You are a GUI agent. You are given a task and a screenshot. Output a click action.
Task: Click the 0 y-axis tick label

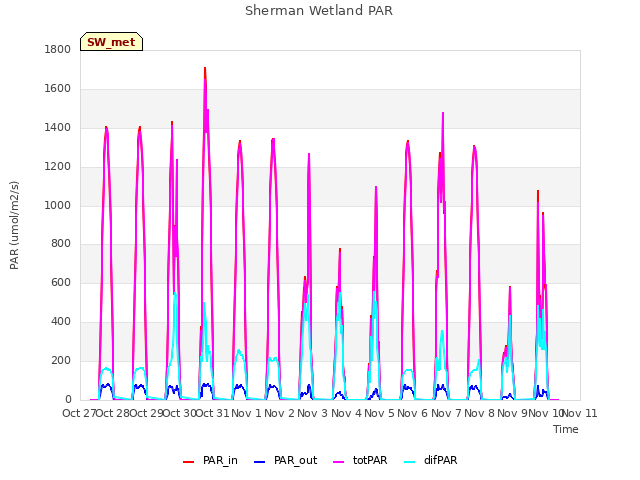[68, 399]
